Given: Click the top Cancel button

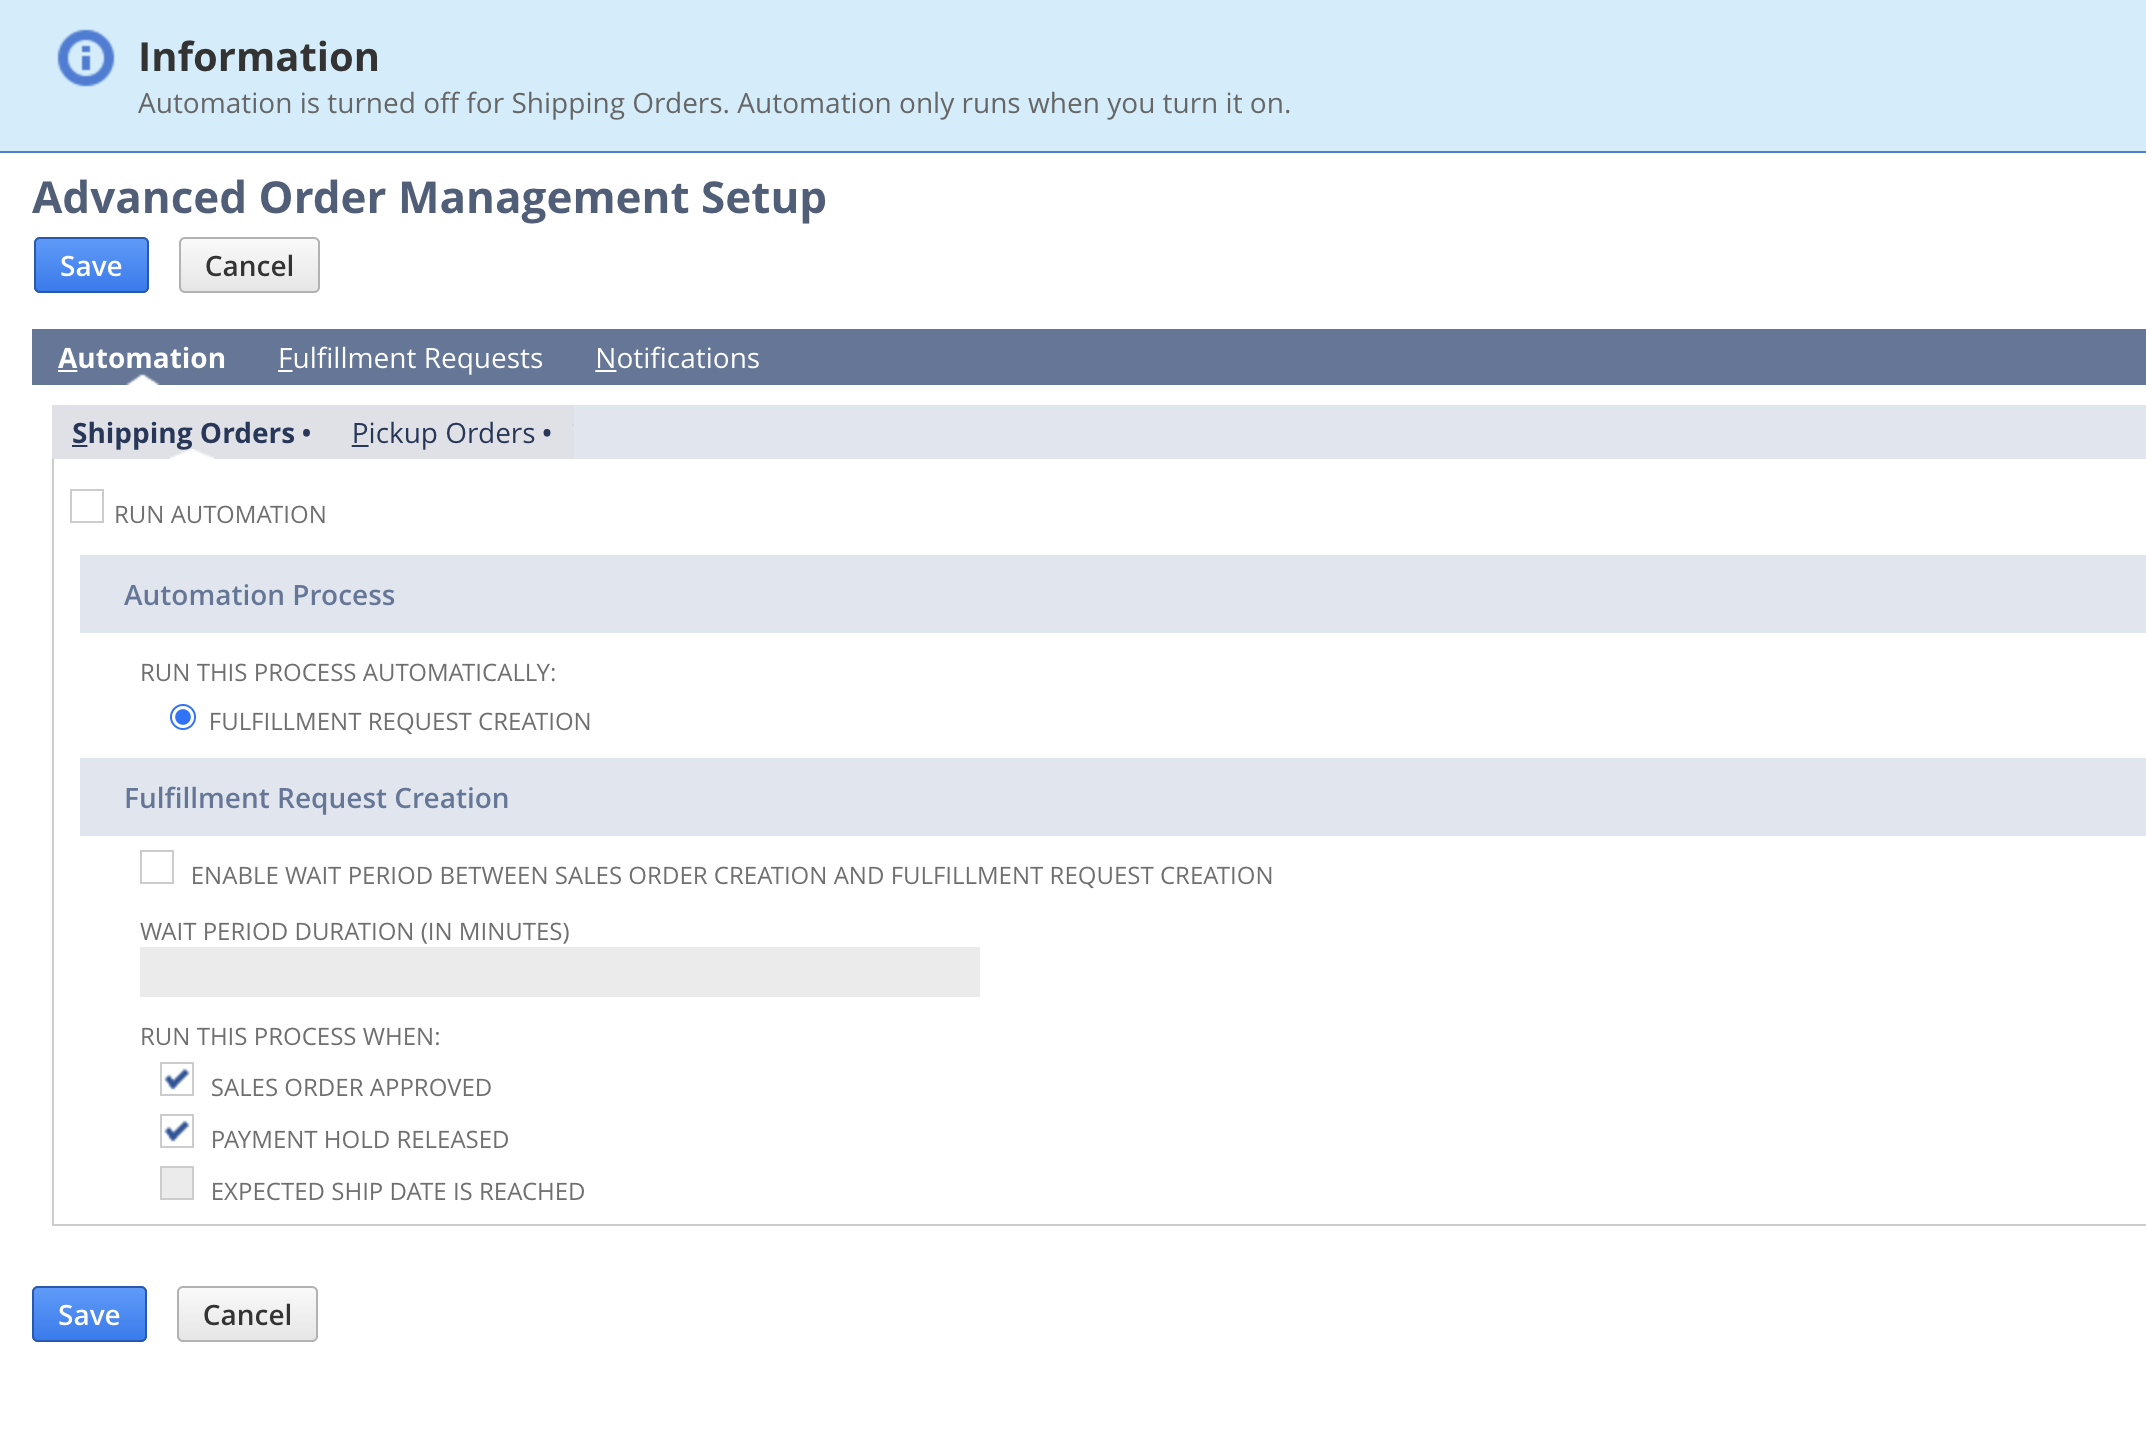Looking at the screenshot, I should coord(249,265).
